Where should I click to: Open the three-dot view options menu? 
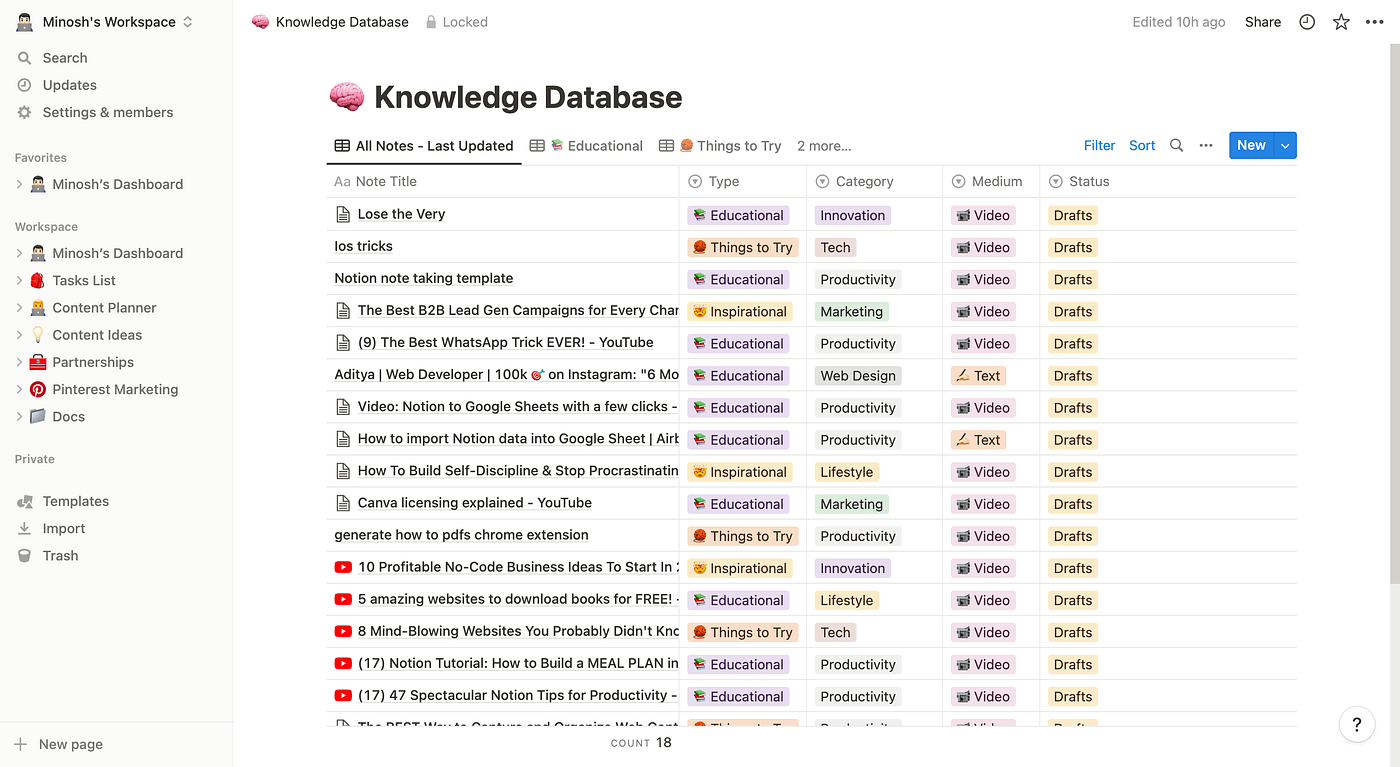1207,145
